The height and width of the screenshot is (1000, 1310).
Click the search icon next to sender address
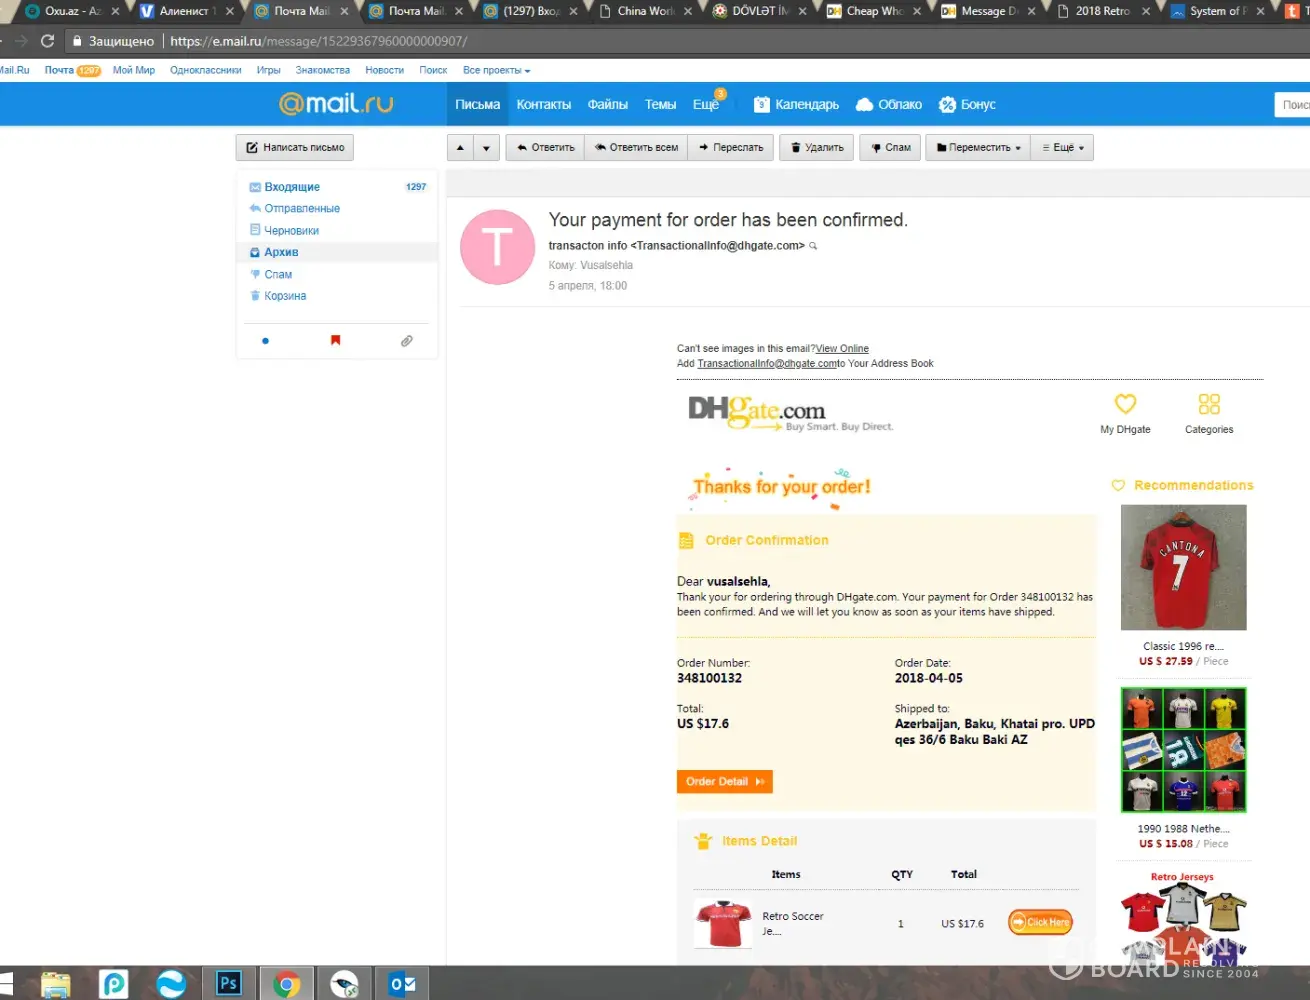813,246
